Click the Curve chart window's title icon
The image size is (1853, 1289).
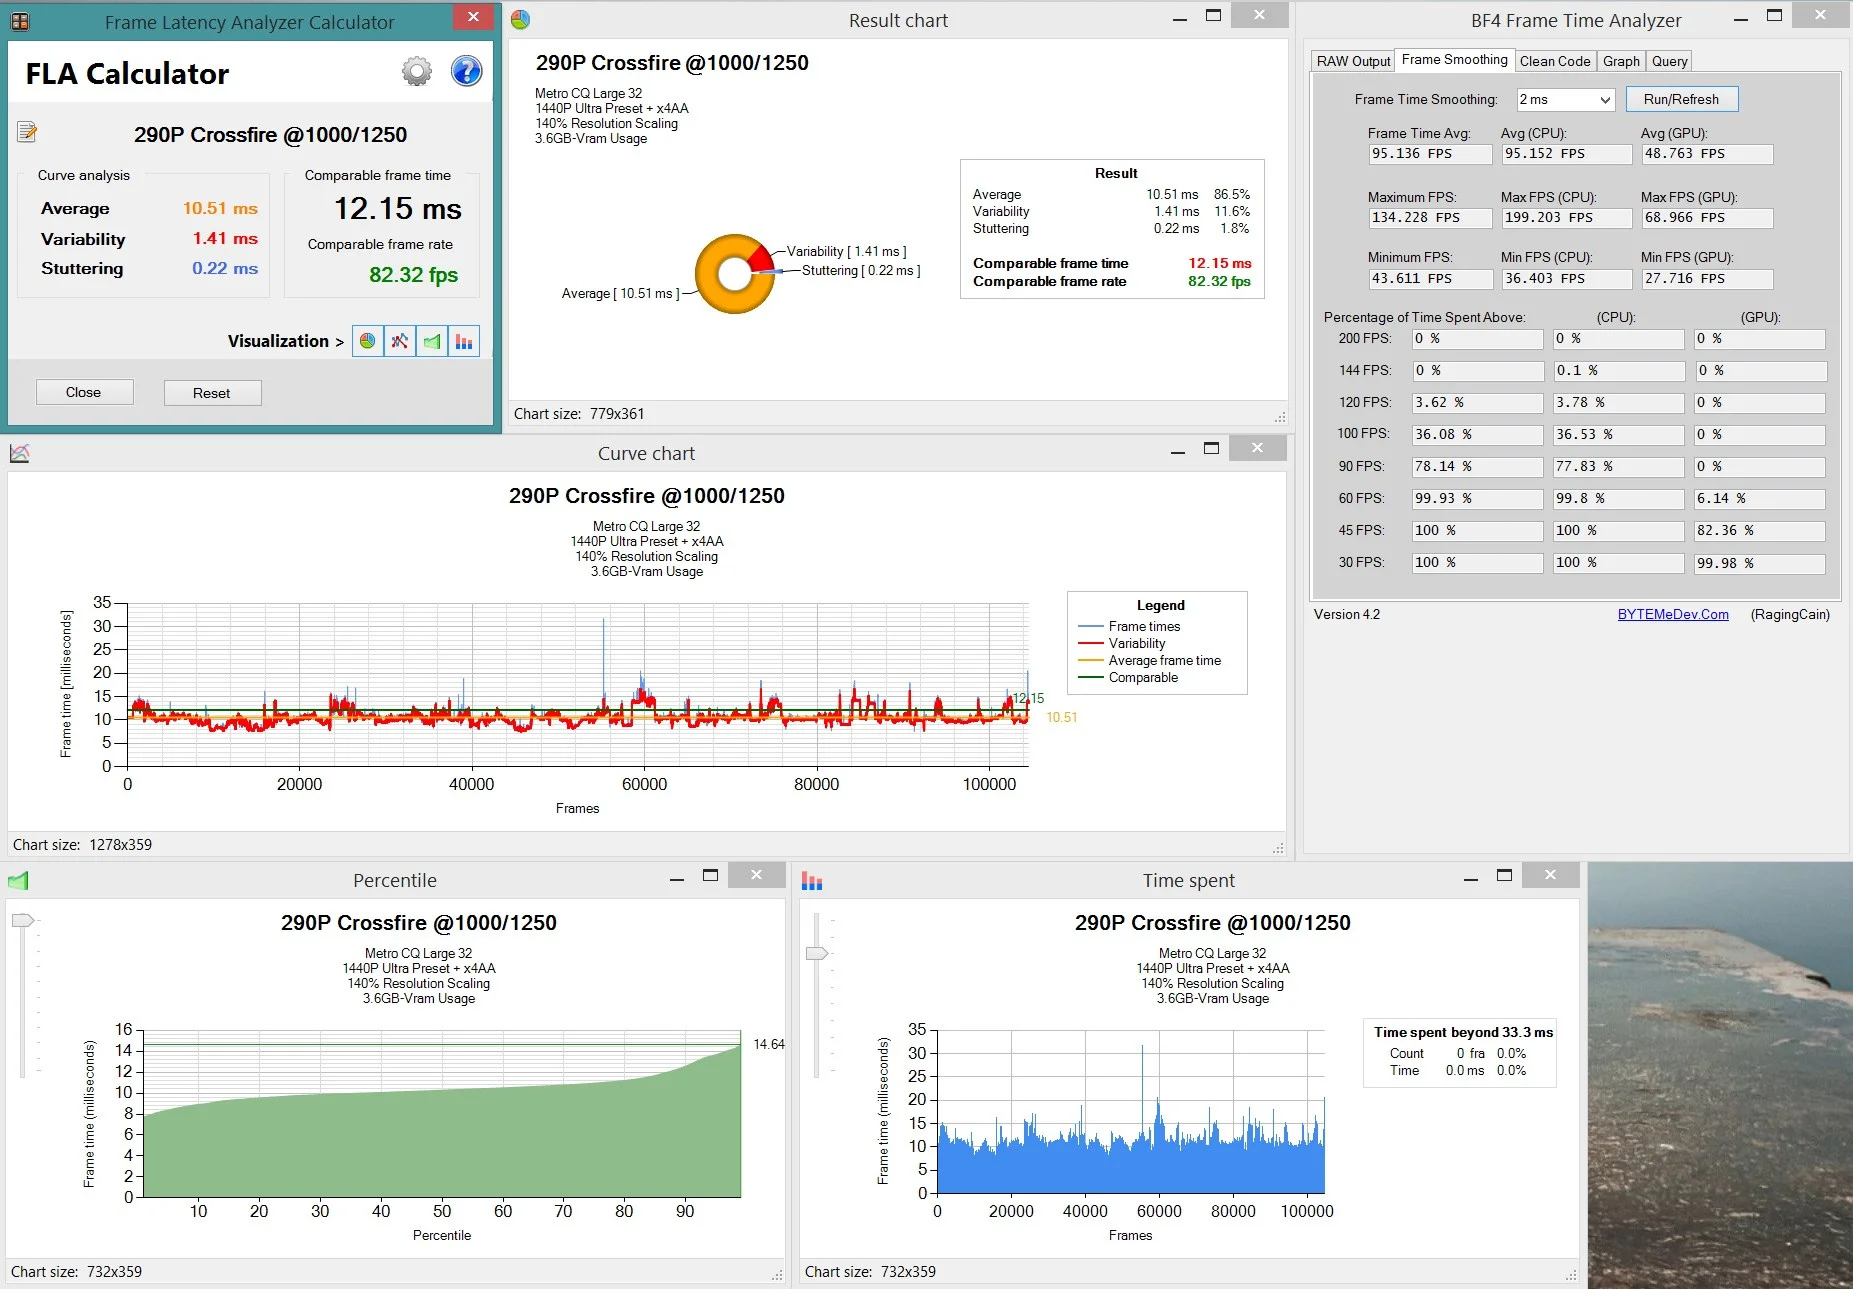[20, 453]
